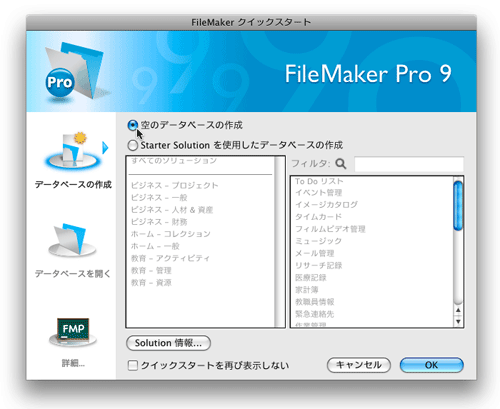
Task: Choose フィルムビデオ管理 solution
Action: coord(330,229)
